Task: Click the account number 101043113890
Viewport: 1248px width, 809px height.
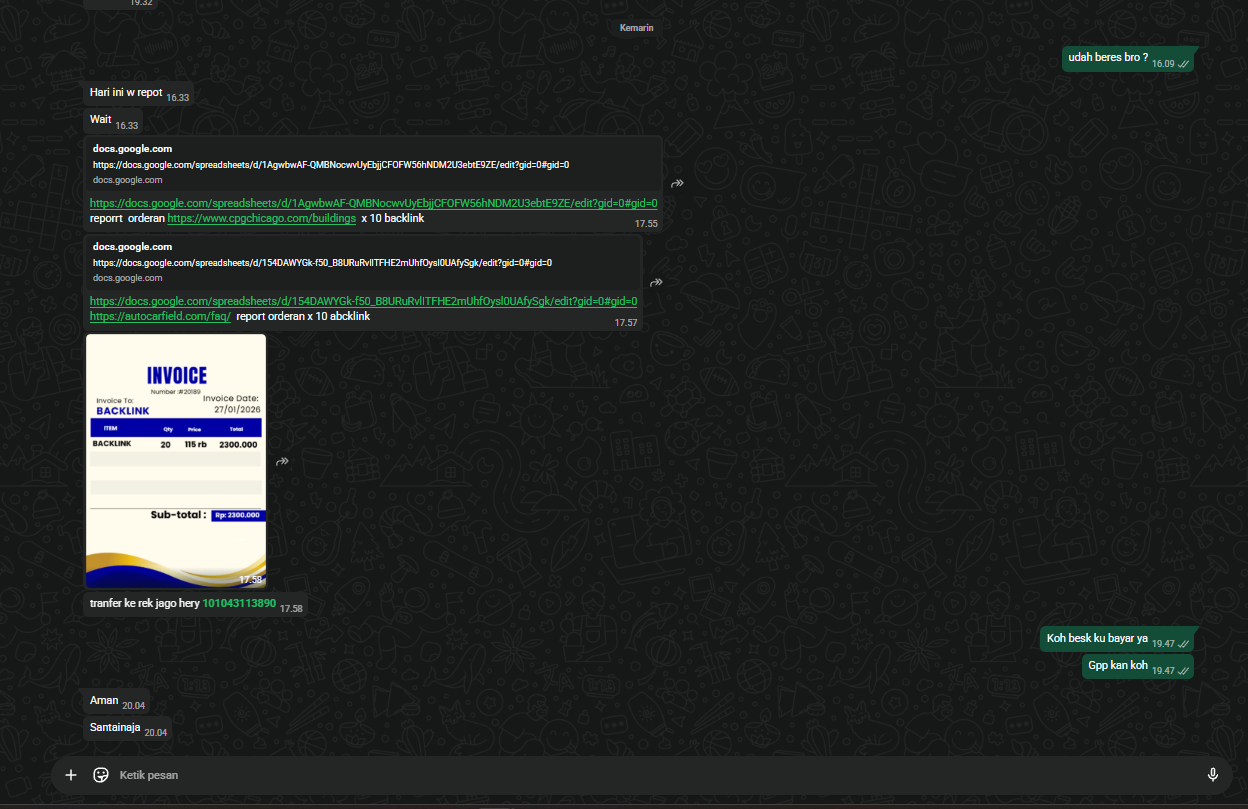Action: point(239,604)
